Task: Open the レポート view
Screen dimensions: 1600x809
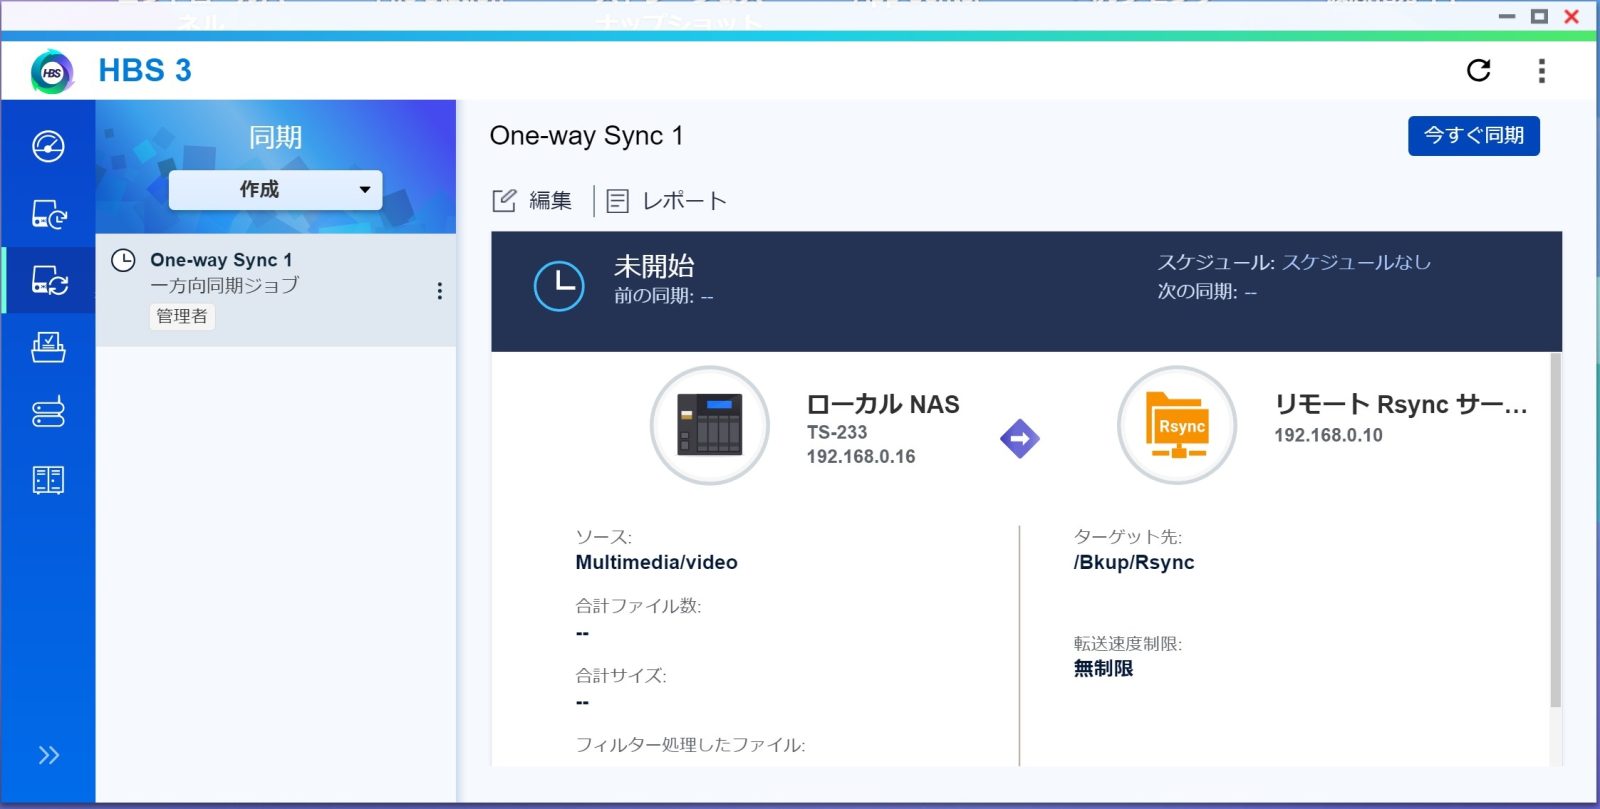Action: (x=667, y=201)
